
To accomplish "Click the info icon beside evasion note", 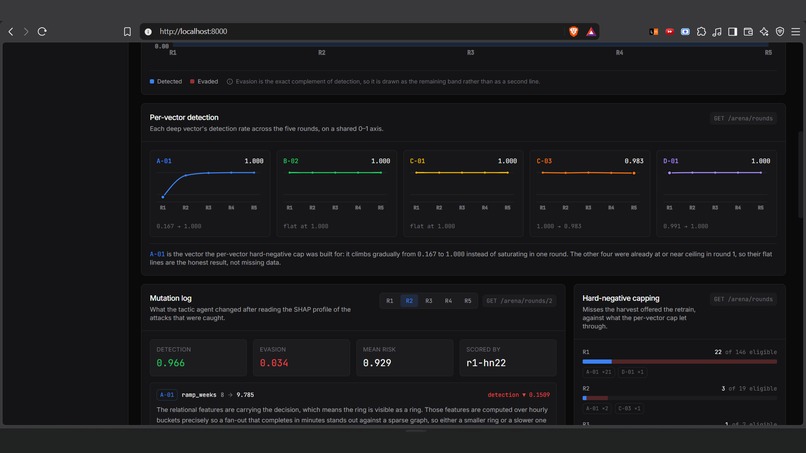I will [x=230, y=81].
